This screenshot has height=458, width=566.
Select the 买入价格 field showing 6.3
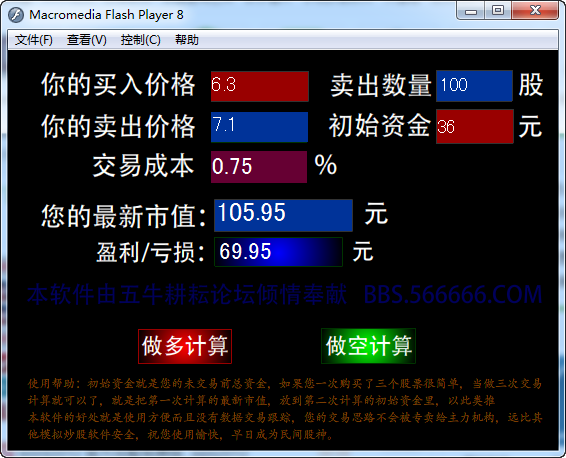(x=260, y=86)
